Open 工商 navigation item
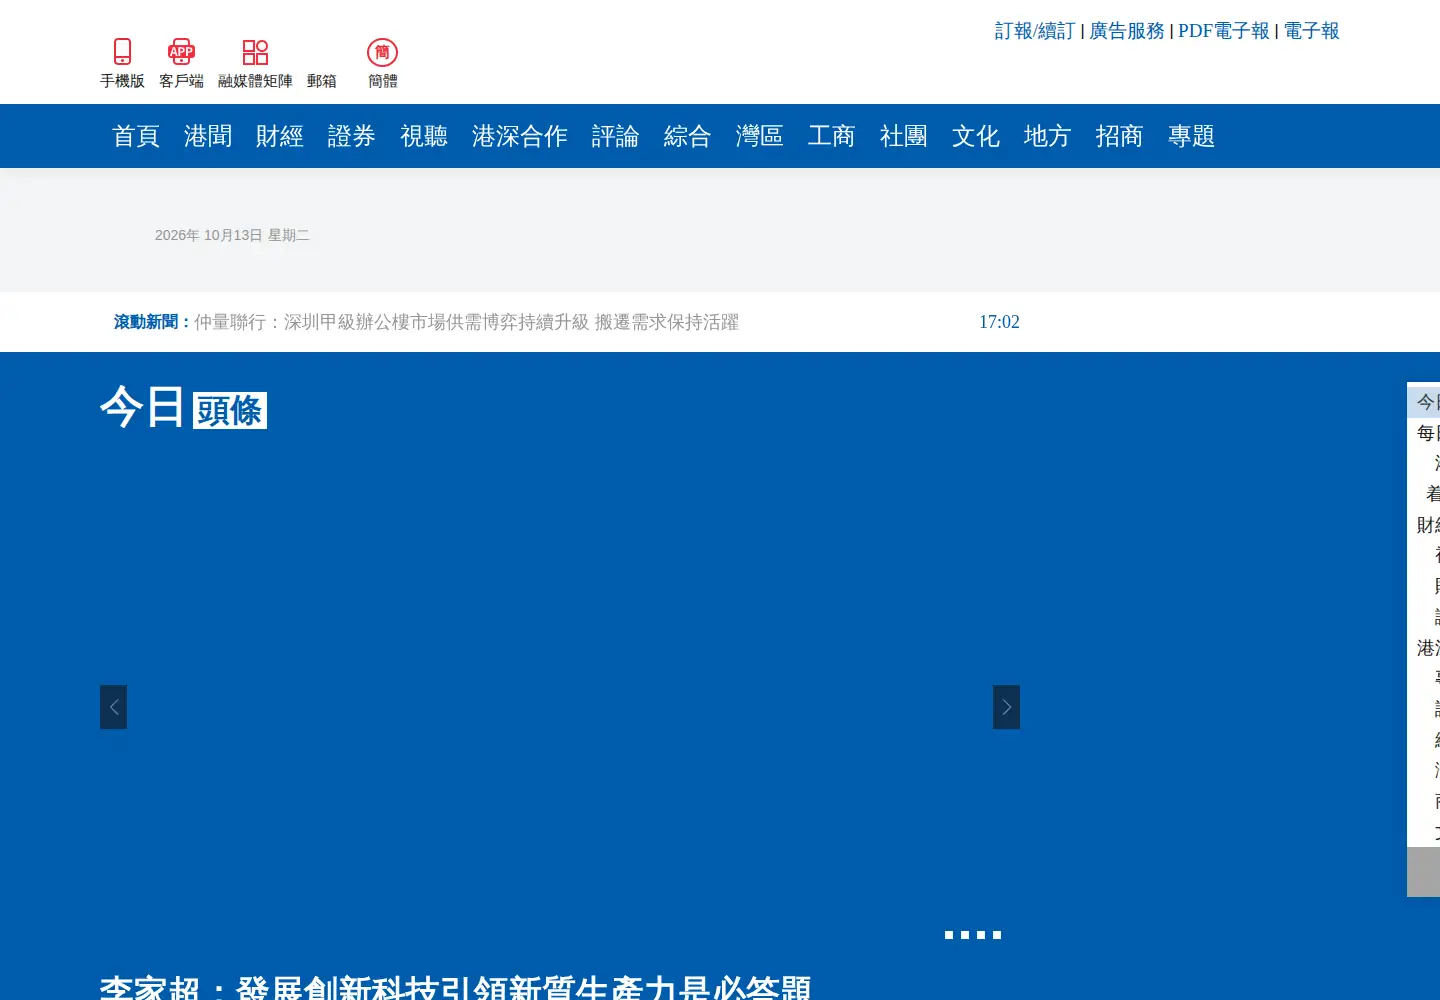This screenshot has width=1440, height=1000. coord(832,136)
